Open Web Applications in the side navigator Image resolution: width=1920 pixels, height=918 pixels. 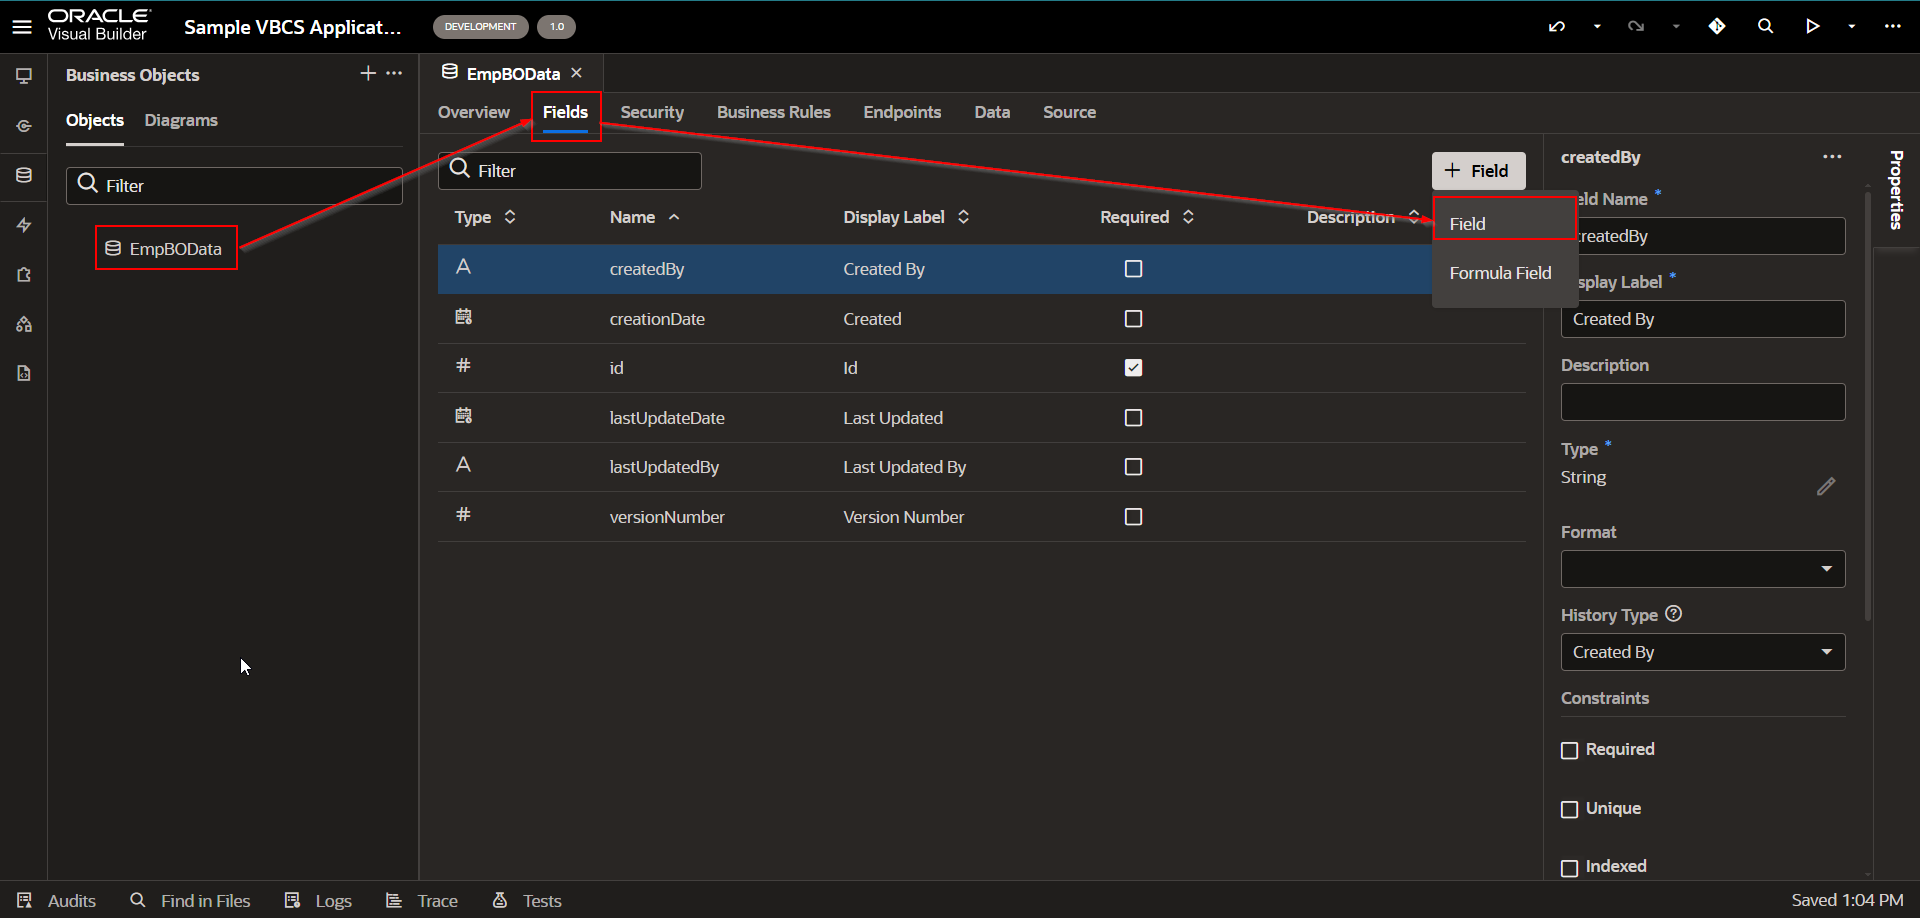tap(24, 76)
